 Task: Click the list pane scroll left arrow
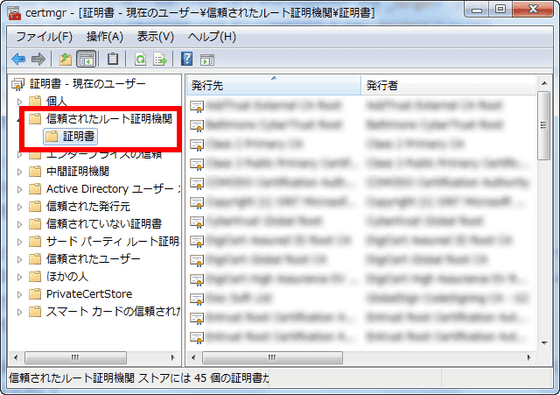point(194,358)
